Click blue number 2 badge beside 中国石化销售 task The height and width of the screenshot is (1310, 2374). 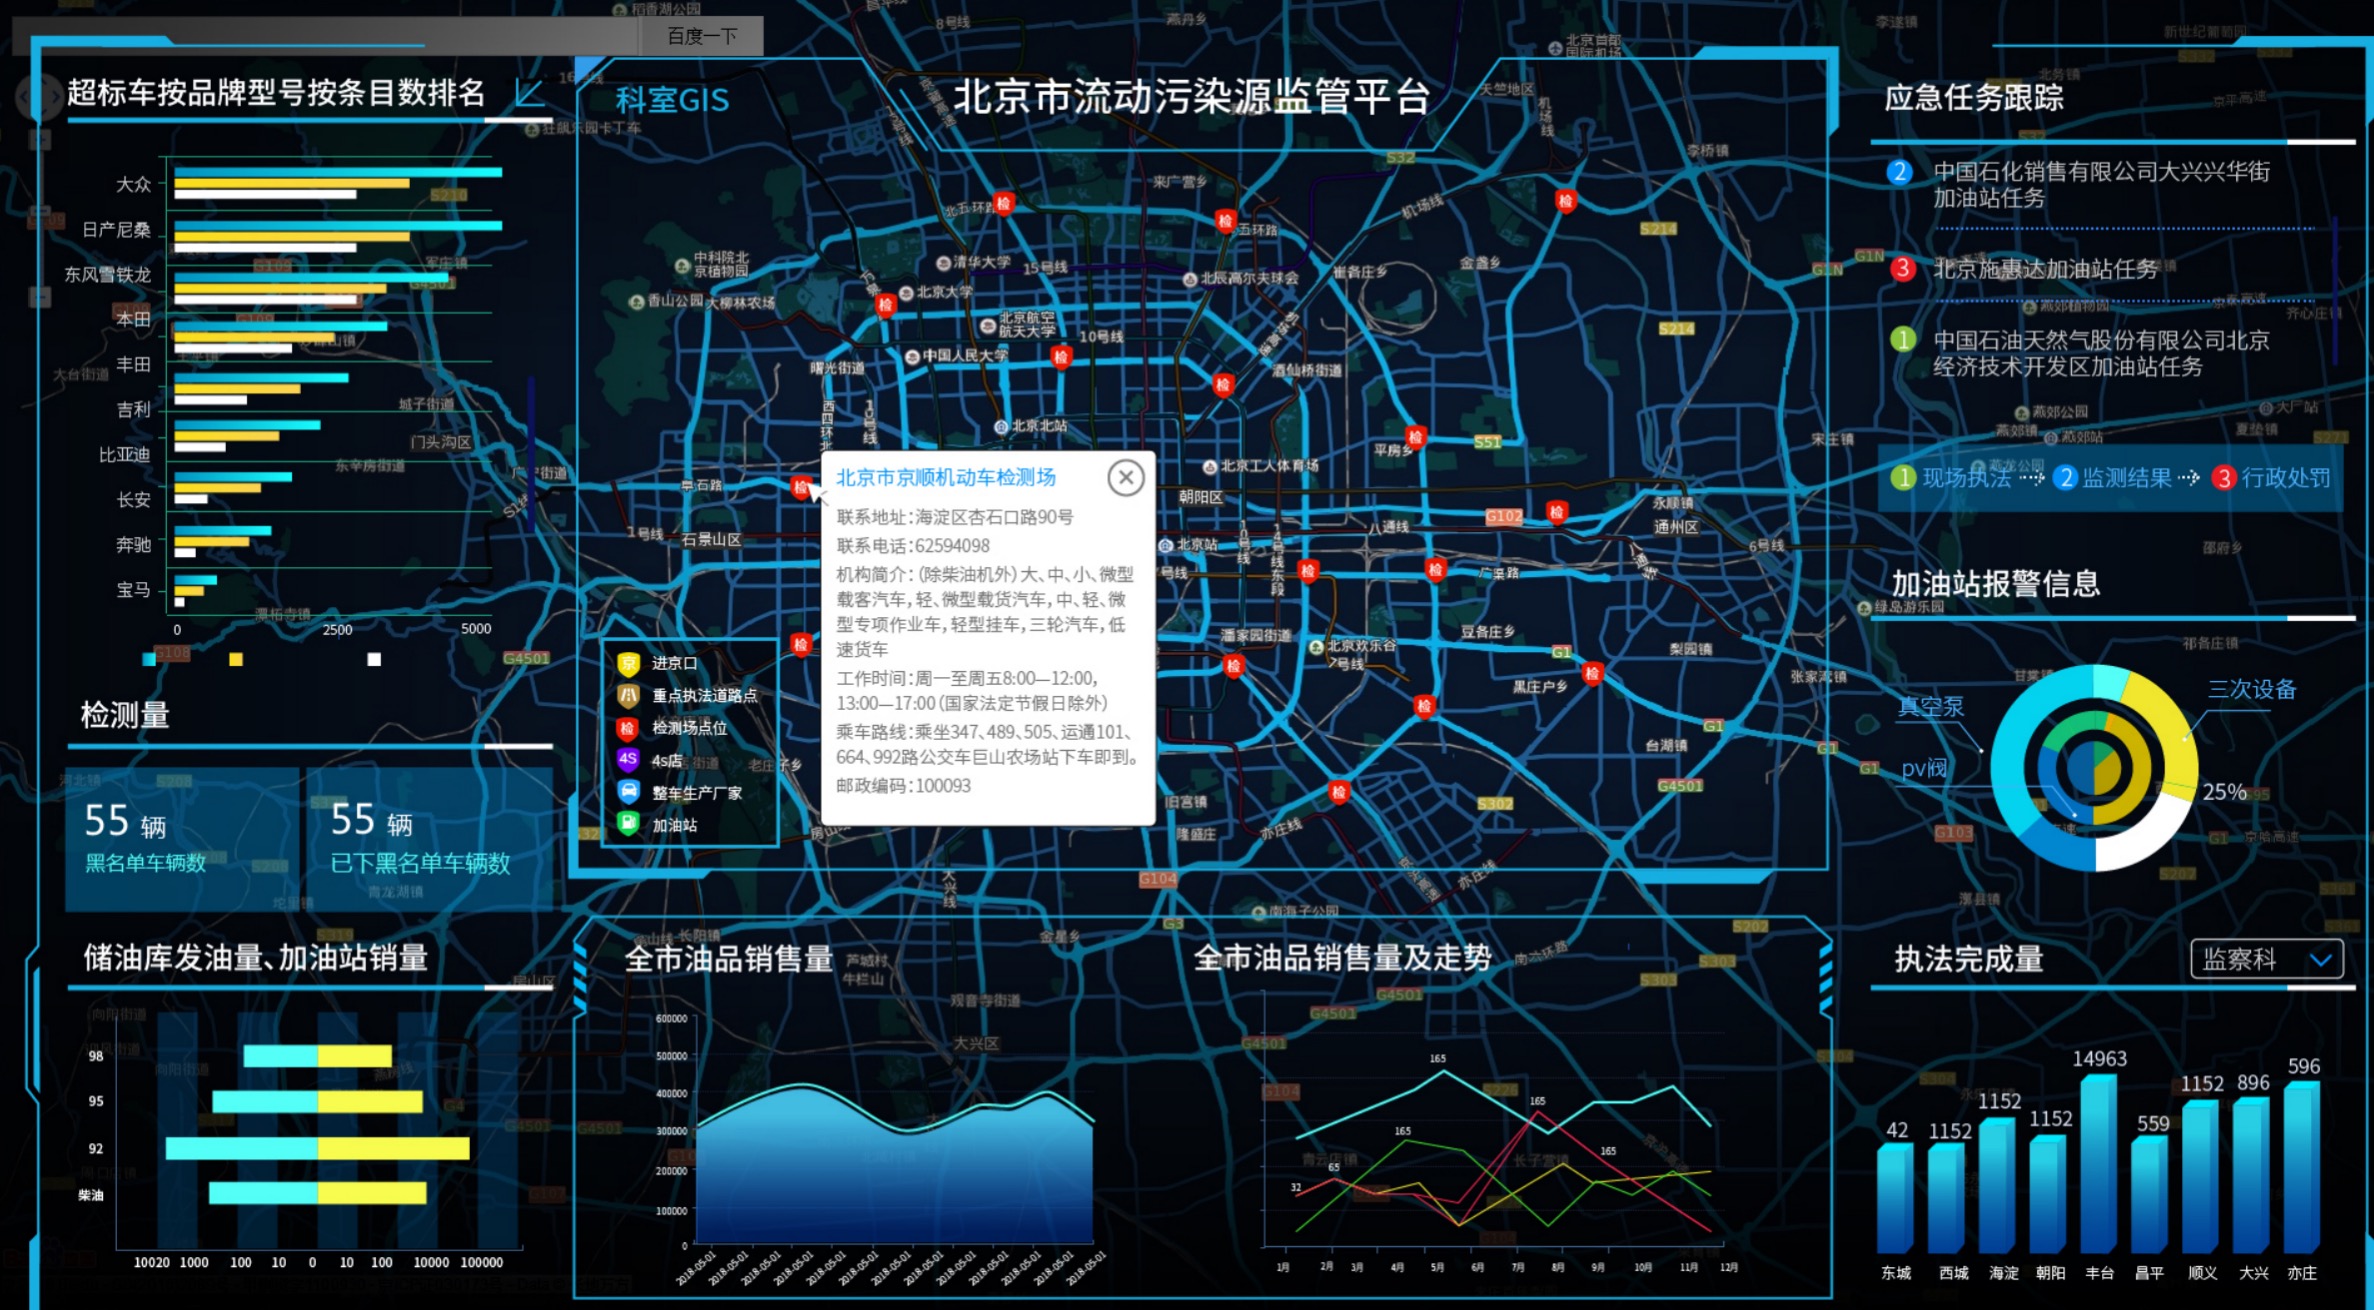tap(1899, 172)
